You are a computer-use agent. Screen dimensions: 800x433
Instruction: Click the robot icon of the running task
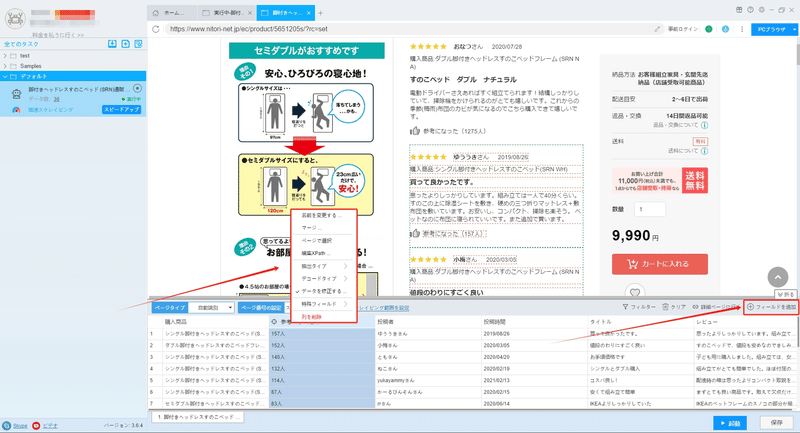(x=16, y=94)
